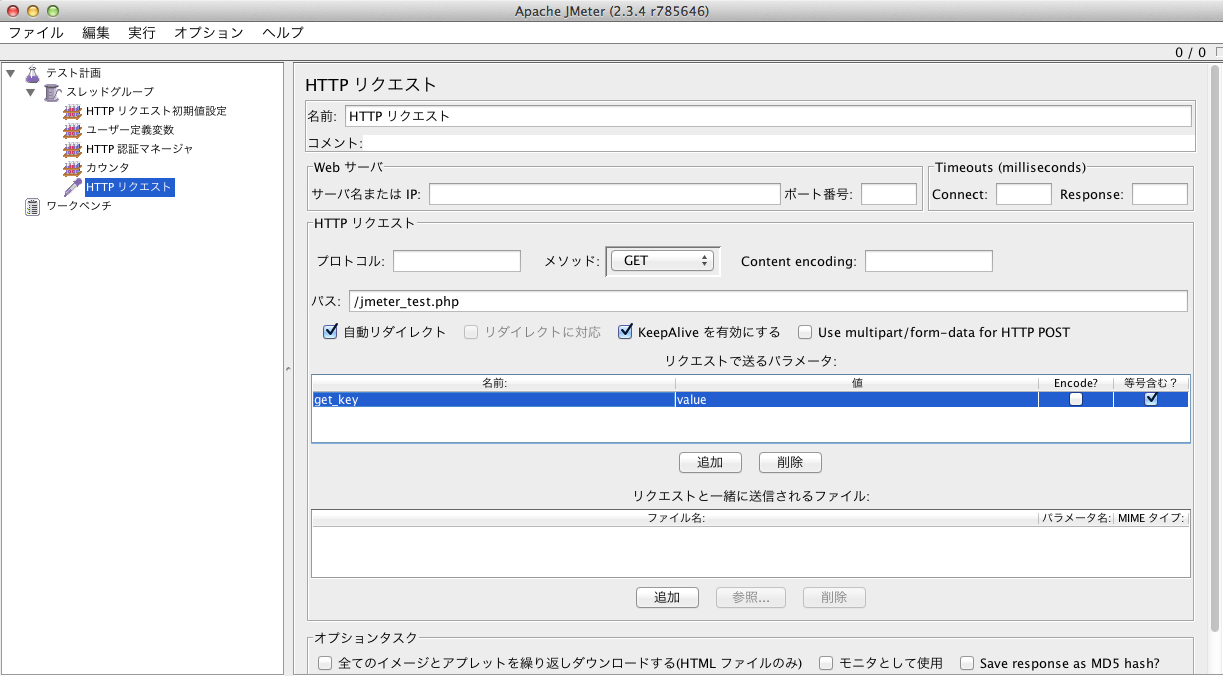This screenshot has height=676, width=1223.
Task: Check the Encode? box for get_key
Action: pos(1076,399)
